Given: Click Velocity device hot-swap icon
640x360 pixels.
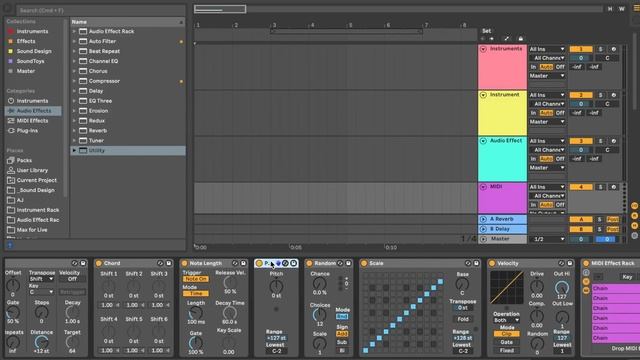Looking at the screenshot, I should (561, 264).
